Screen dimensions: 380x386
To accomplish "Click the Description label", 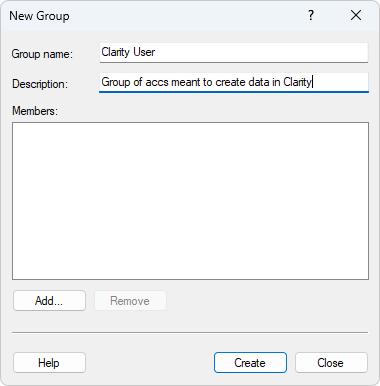I will (40, 84).
